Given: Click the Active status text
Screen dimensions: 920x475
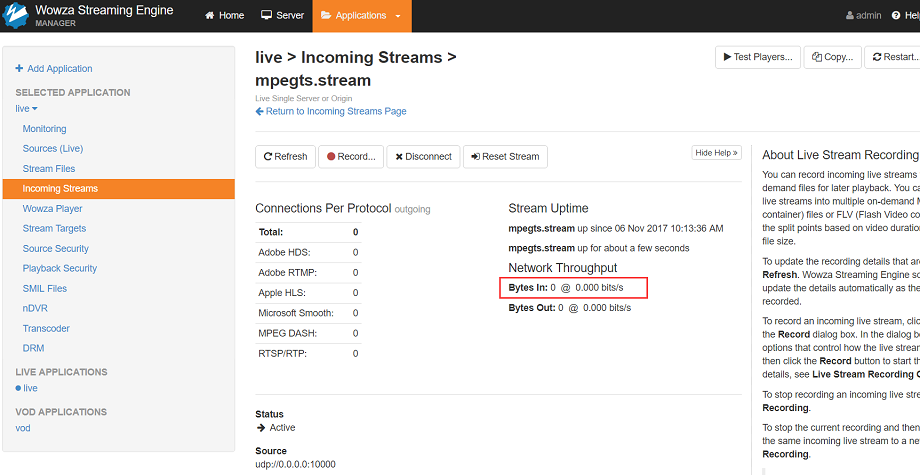Looking at the screenshot, I should coord(282,428).
